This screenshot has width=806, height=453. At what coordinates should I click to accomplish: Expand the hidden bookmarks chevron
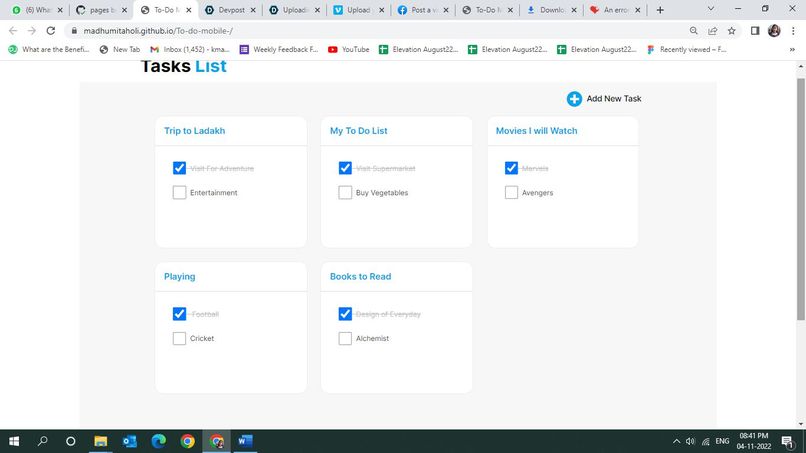pos(792,49)
